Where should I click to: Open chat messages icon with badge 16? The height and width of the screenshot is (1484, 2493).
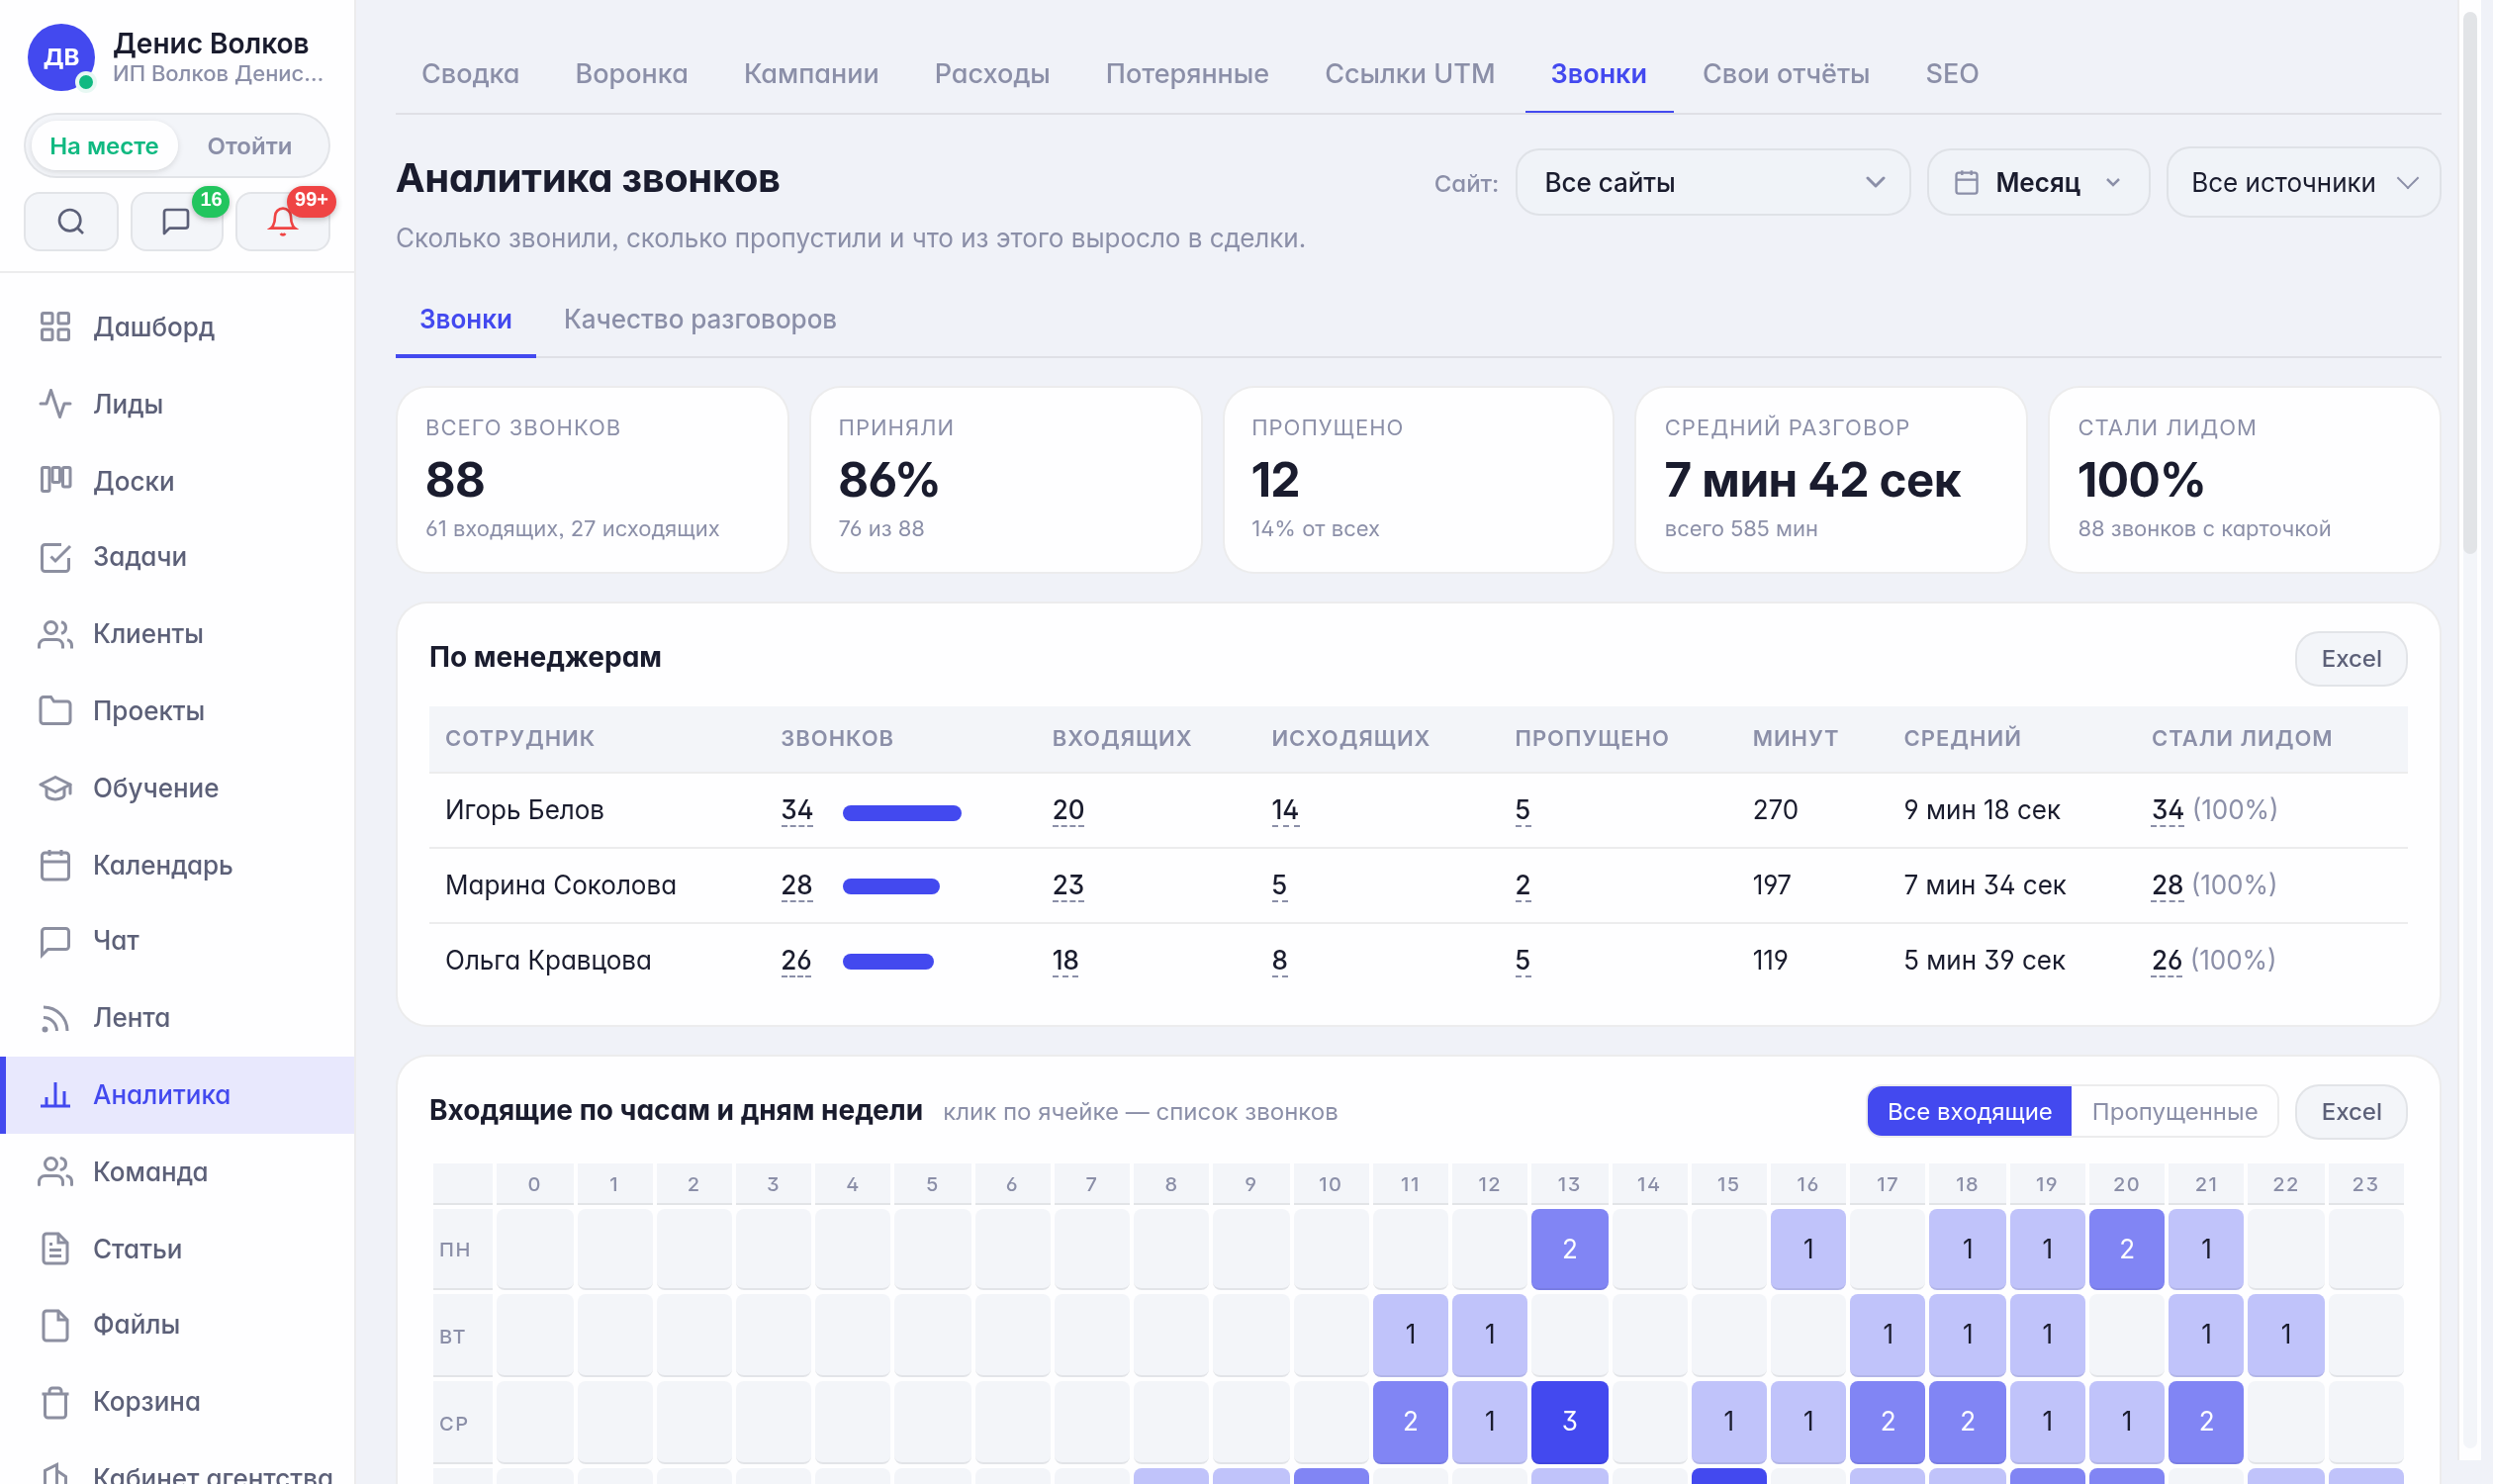point(177,221)
